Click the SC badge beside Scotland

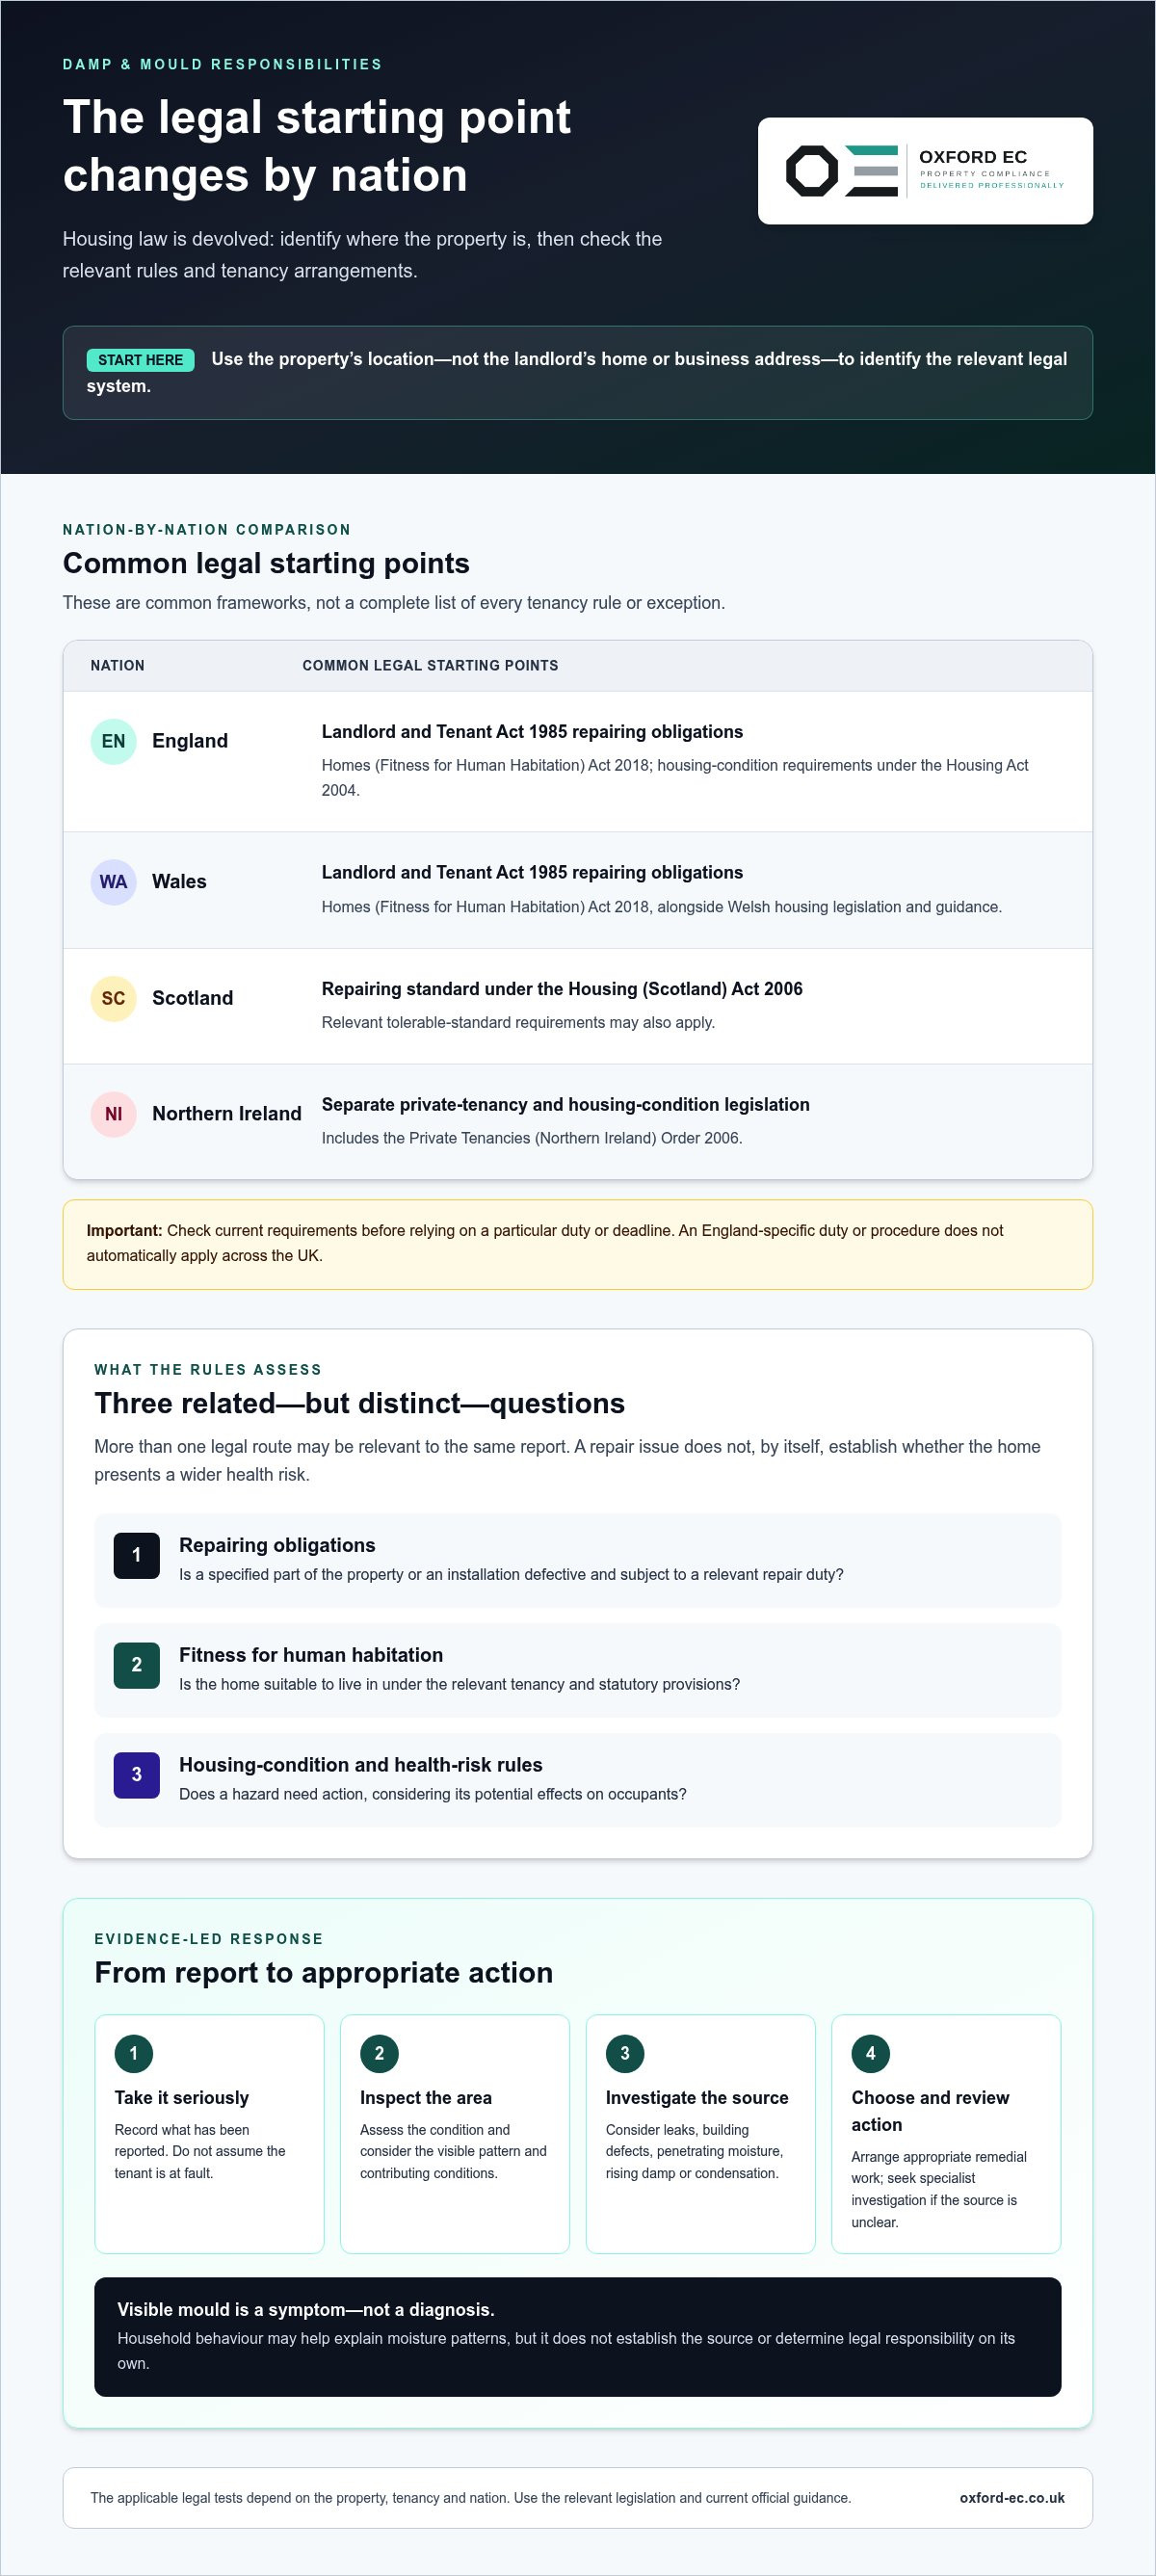coord(113,998)
